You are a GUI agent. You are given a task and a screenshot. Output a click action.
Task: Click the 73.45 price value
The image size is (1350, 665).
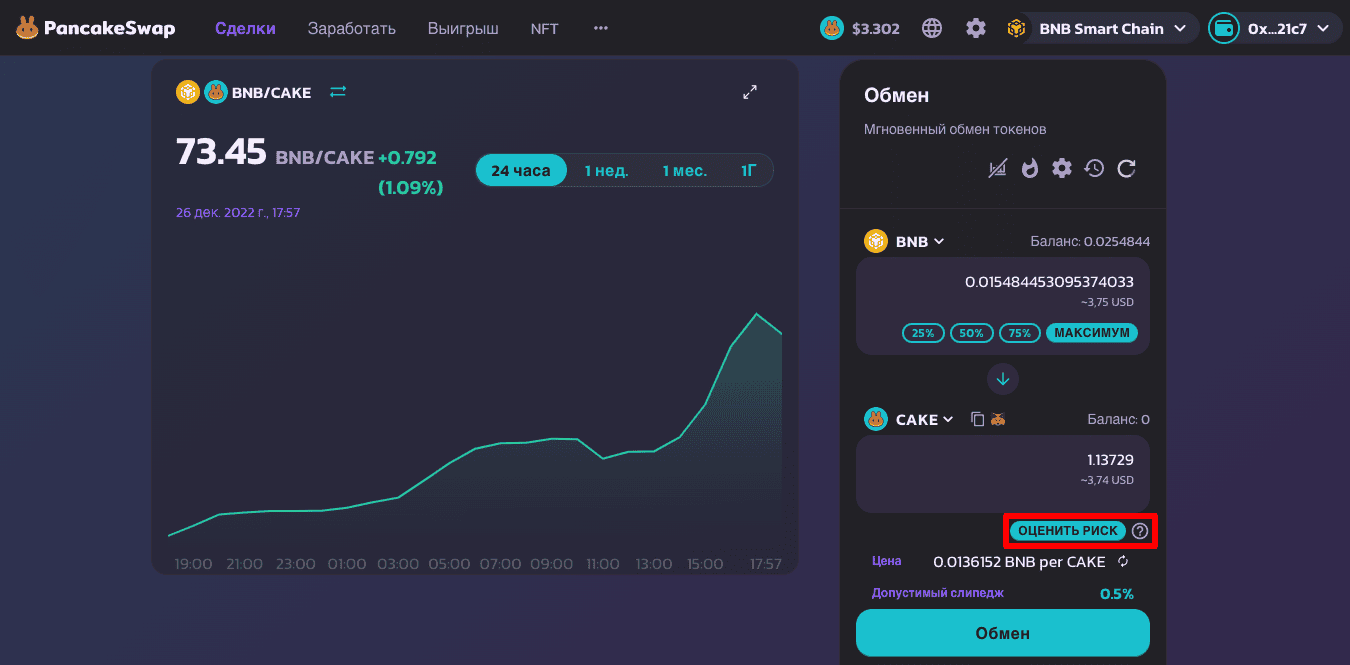221,152
